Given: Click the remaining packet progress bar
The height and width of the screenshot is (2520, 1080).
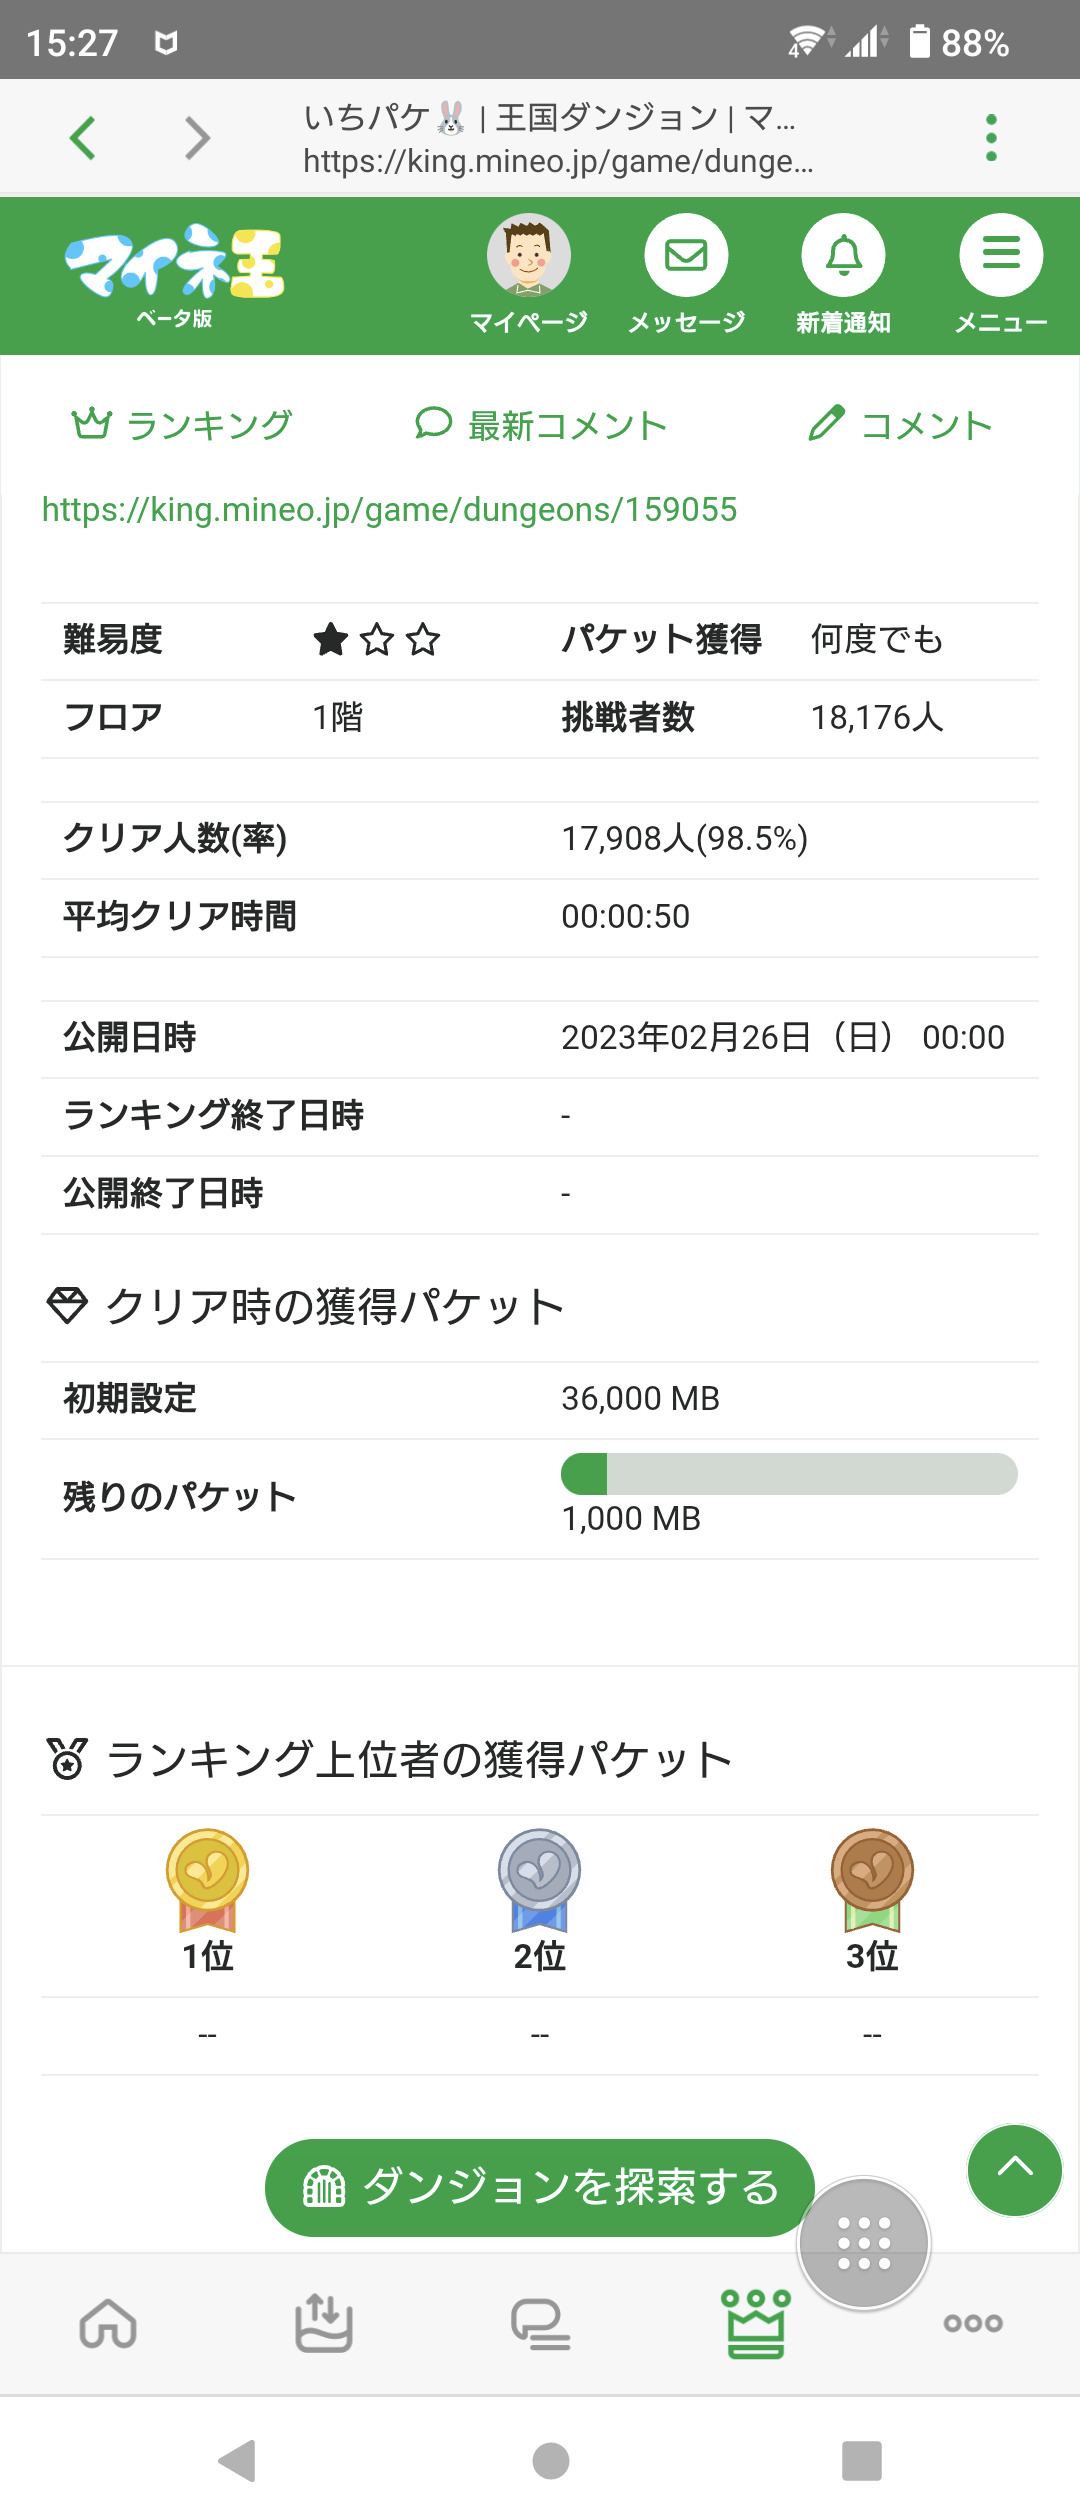Looking at the screenshot, I should point(789,1474).
